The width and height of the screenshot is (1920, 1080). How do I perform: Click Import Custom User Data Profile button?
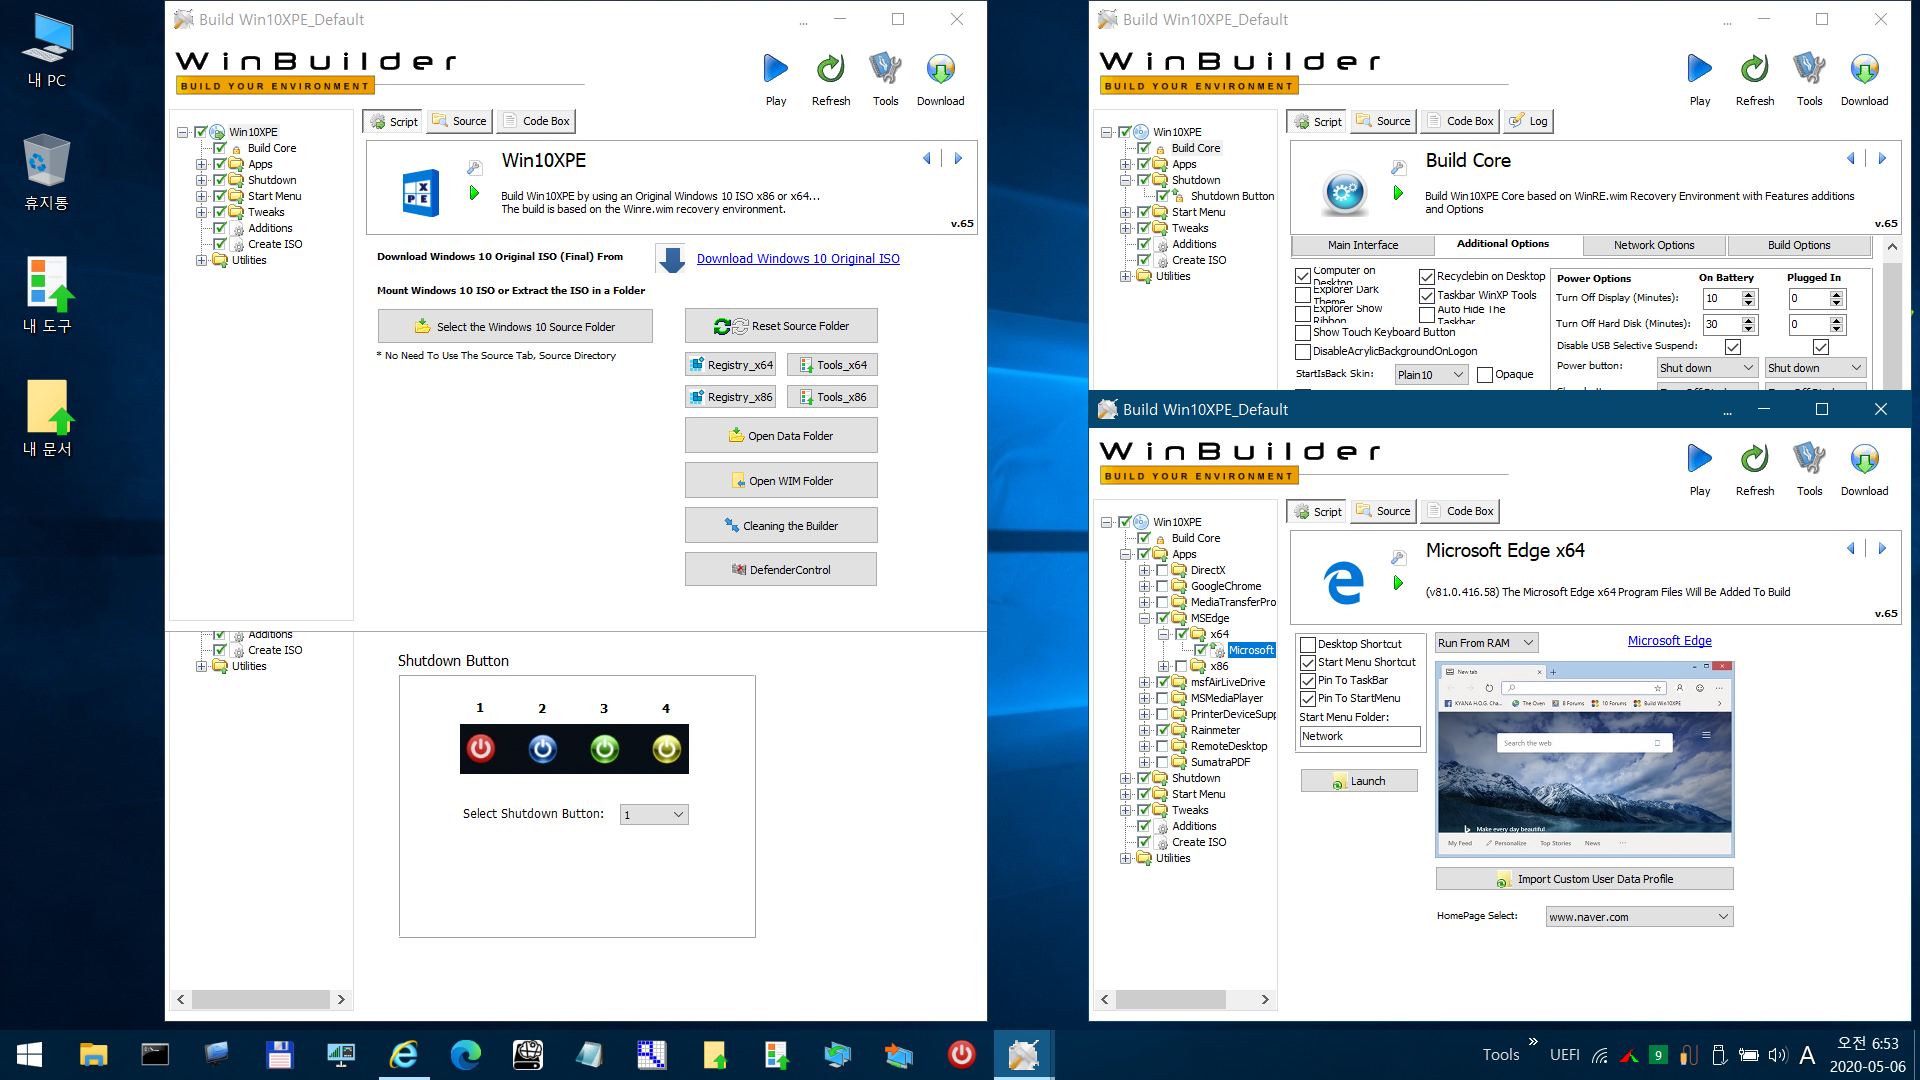pyautogui.click(x=1585, y=879)
